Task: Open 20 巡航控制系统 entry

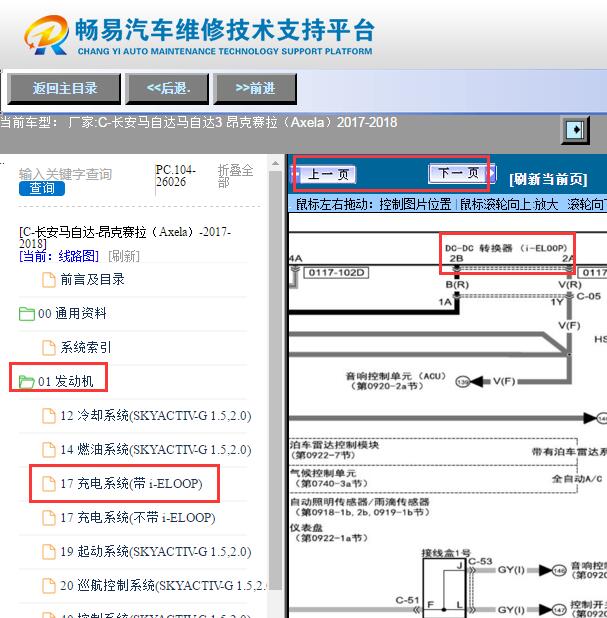Action: [x=164, y=585]
